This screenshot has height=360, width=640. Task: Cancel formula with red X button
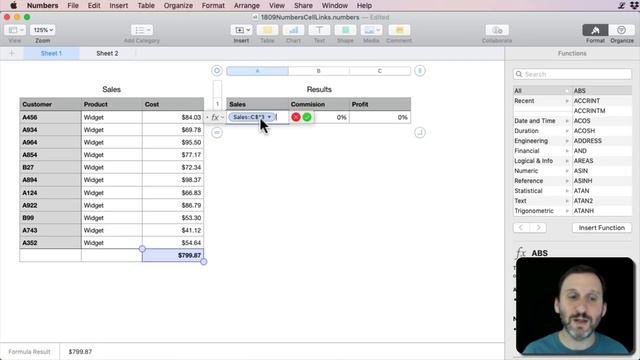click(x=296, y=117)
